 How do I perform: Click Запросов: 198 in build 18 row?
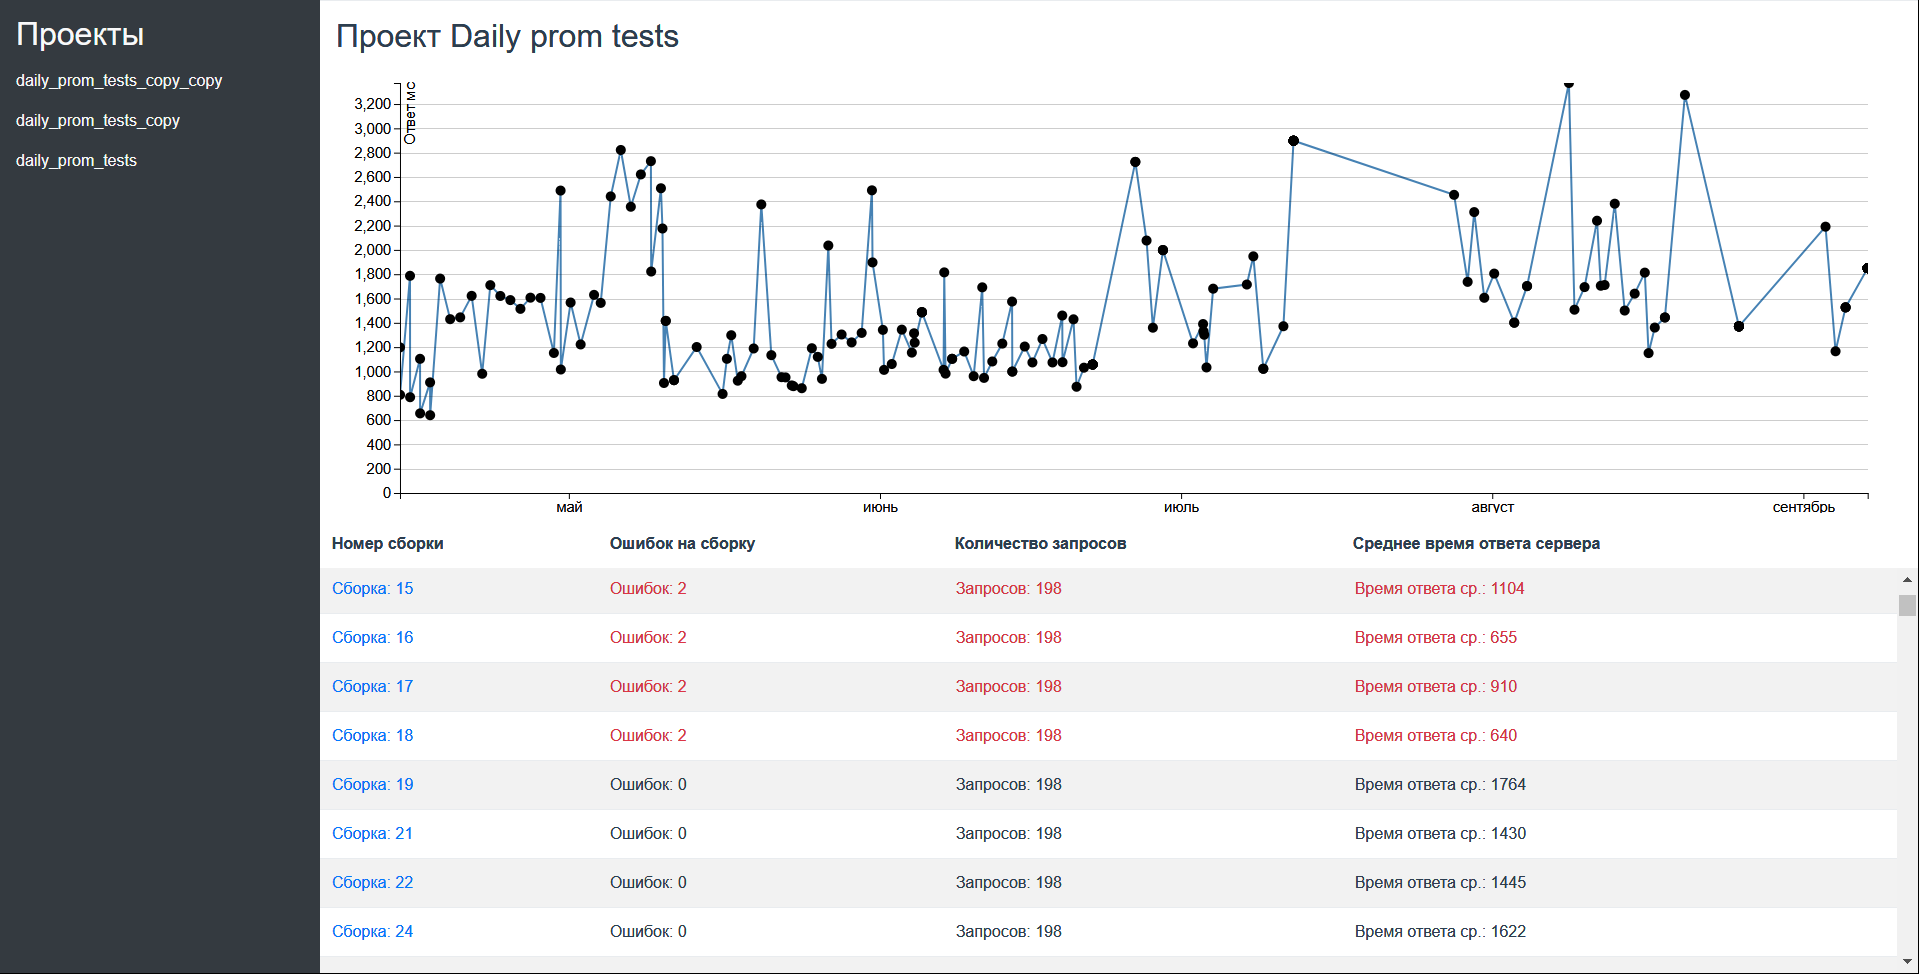tap(1008, 735)
